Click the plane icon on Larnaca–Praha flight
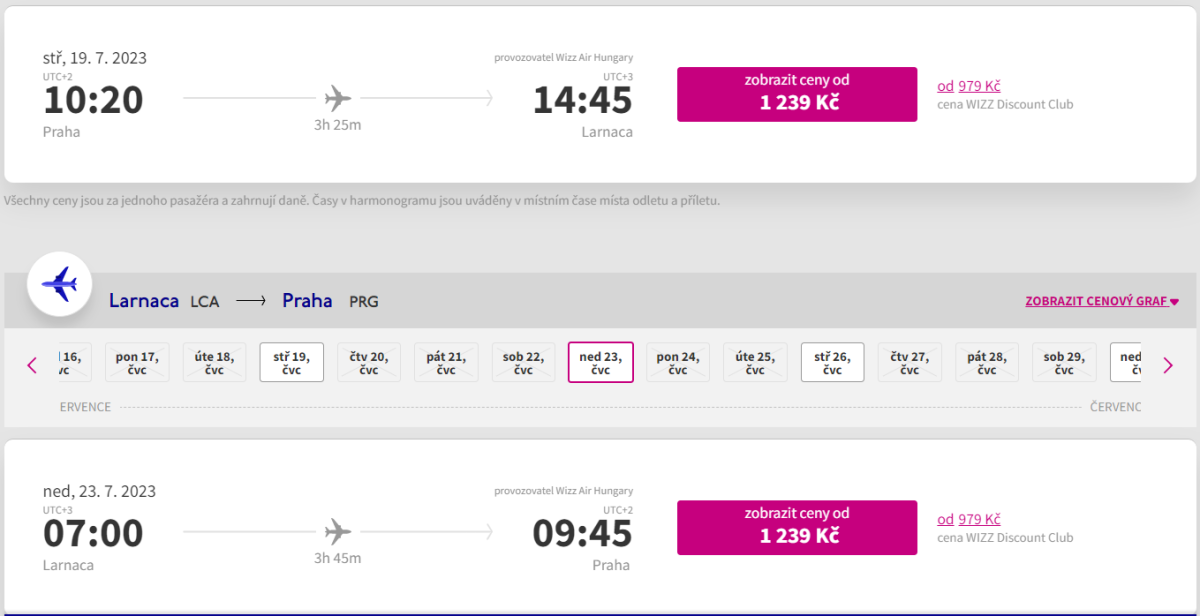 pos(339,531)
